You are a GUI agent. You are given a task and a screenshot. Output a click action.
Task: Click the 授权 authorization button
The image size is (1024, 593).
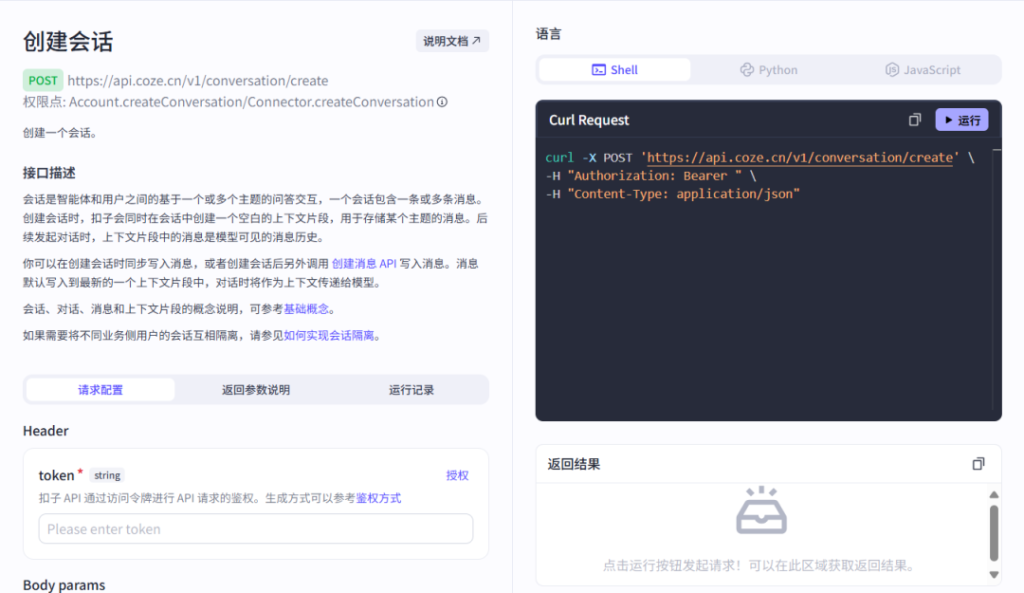456,475
